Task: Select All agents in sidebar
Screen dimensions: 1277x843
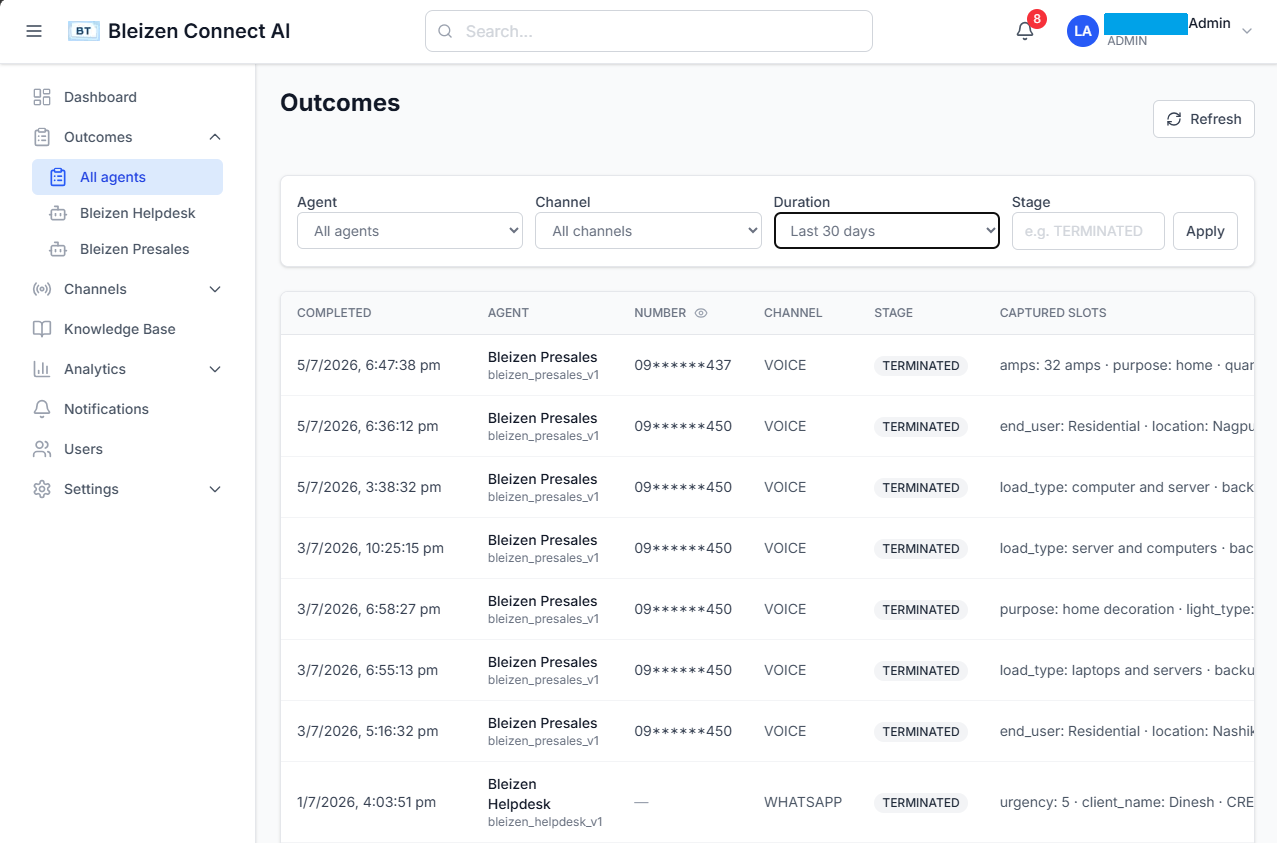Action: [128, 177]
